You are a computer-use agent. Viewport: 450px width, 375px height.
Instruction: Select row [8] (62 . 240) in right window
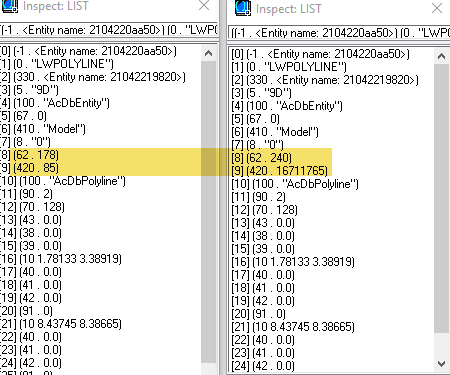(x=262, y=158)
